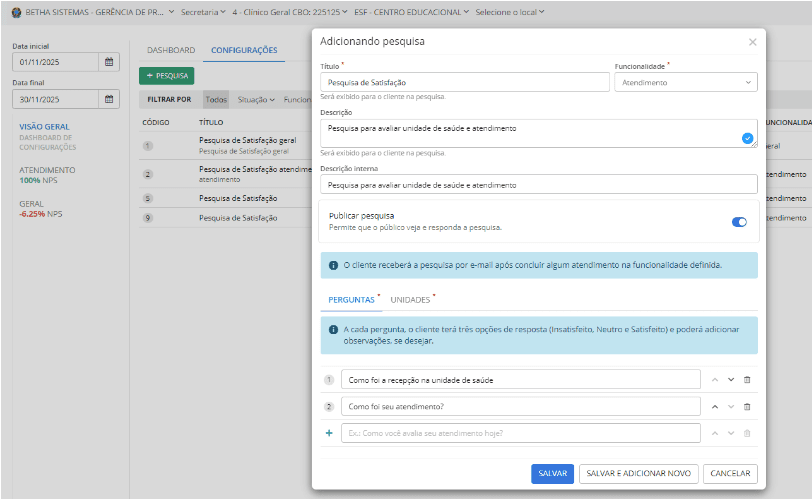Switch to the Dashboard tab
The width and height of the screenshot is (812, 499).
pyautogui.click(x=170, y=50)
